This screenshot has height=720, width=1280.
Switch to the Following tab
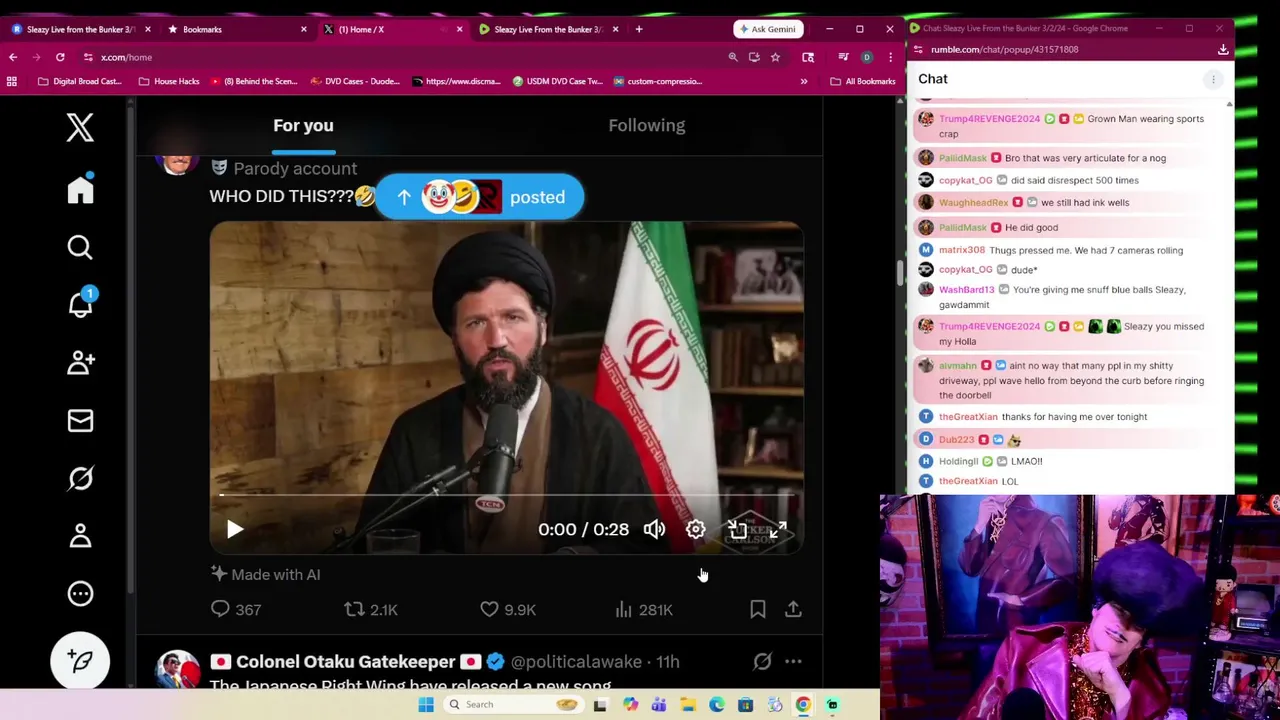click(x=647, y=125)
